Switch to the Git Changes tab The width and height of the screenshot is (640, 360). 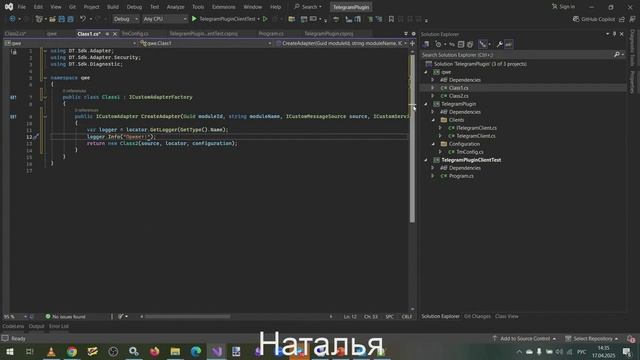point(477,316)
